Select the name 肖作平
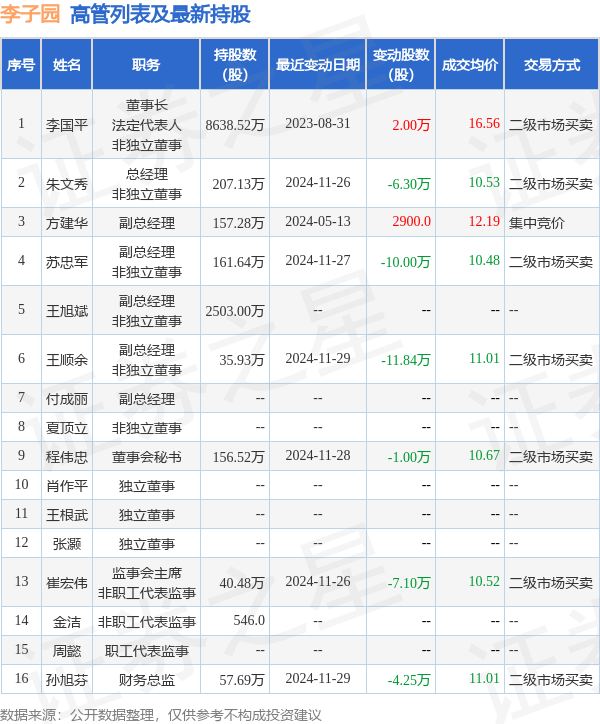 pyautogui.click(x=67, y=486)
